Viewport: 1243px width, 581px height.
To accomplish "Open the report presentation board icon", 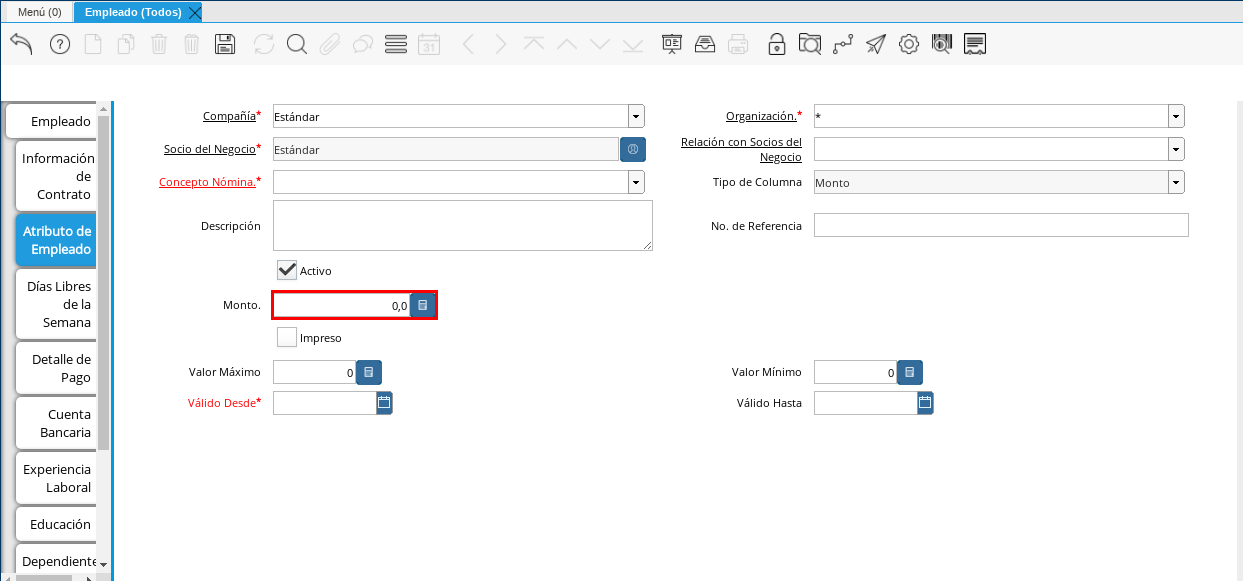I will coord(672,44).
